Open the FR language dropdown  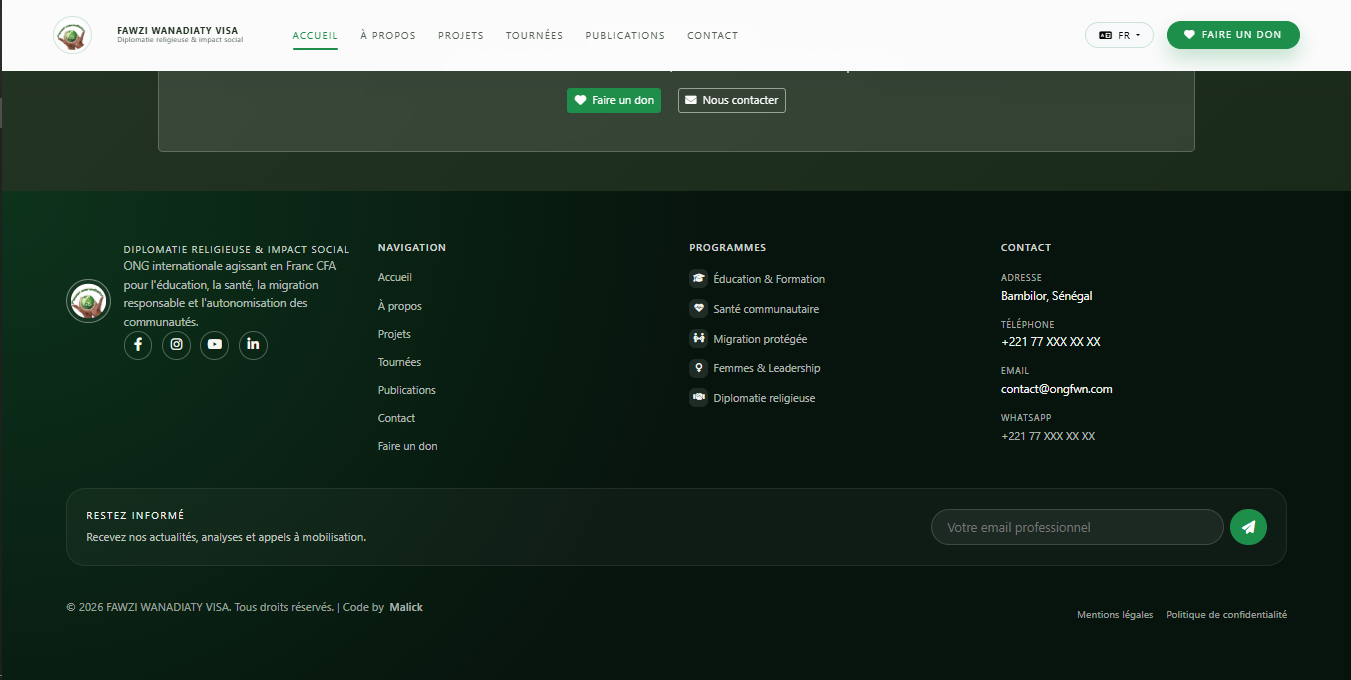(x=1119, y=35)
